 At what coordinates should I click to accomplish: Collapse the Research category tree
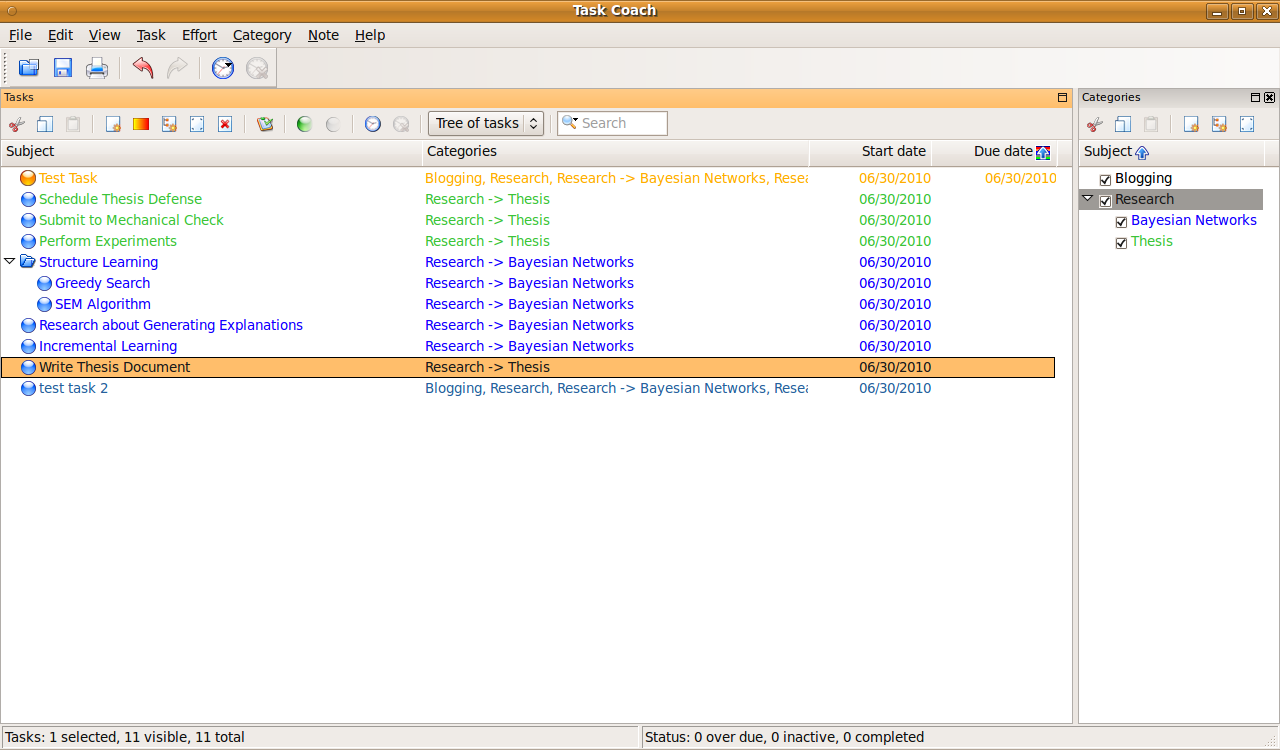(x=1088, y=199)
